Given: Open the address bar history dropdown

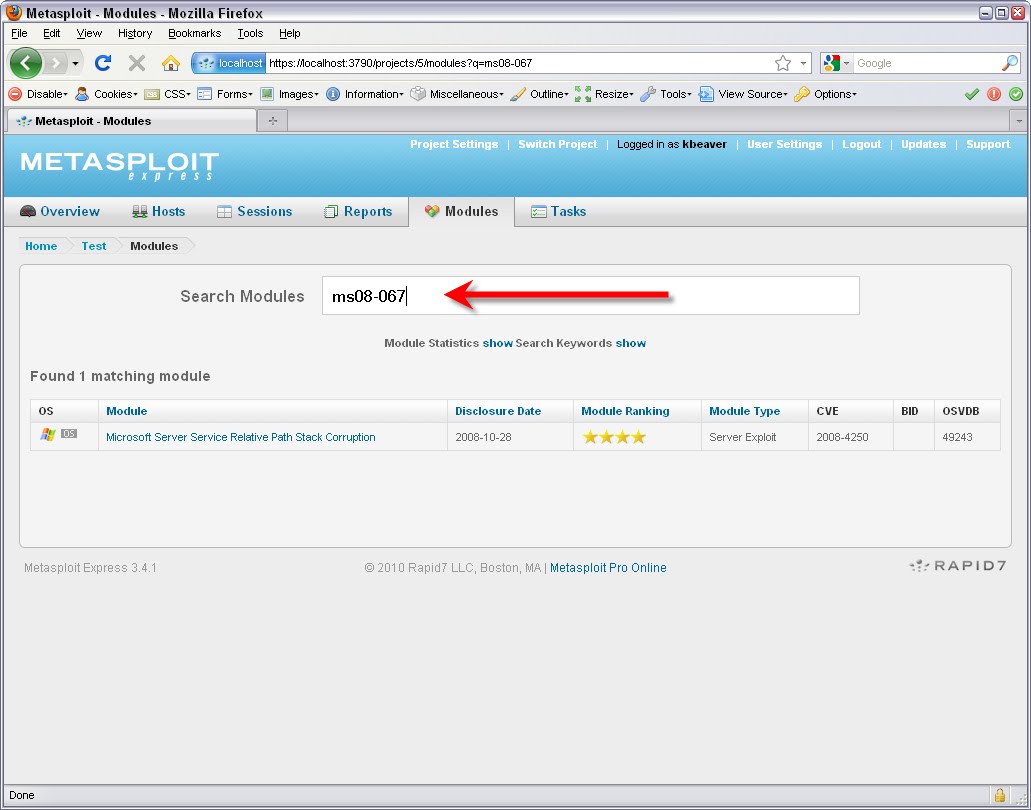Looking at the screenshot, I should (x=803, y=64).
